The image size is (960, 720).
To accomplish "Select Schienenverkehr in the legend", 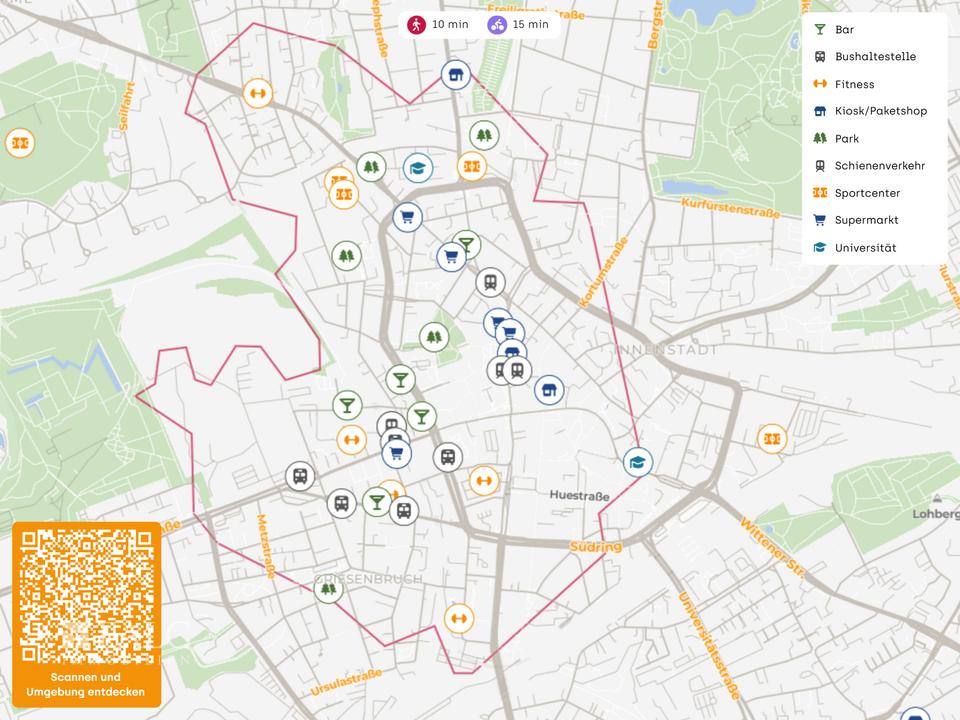I will [x=878, y=166].
